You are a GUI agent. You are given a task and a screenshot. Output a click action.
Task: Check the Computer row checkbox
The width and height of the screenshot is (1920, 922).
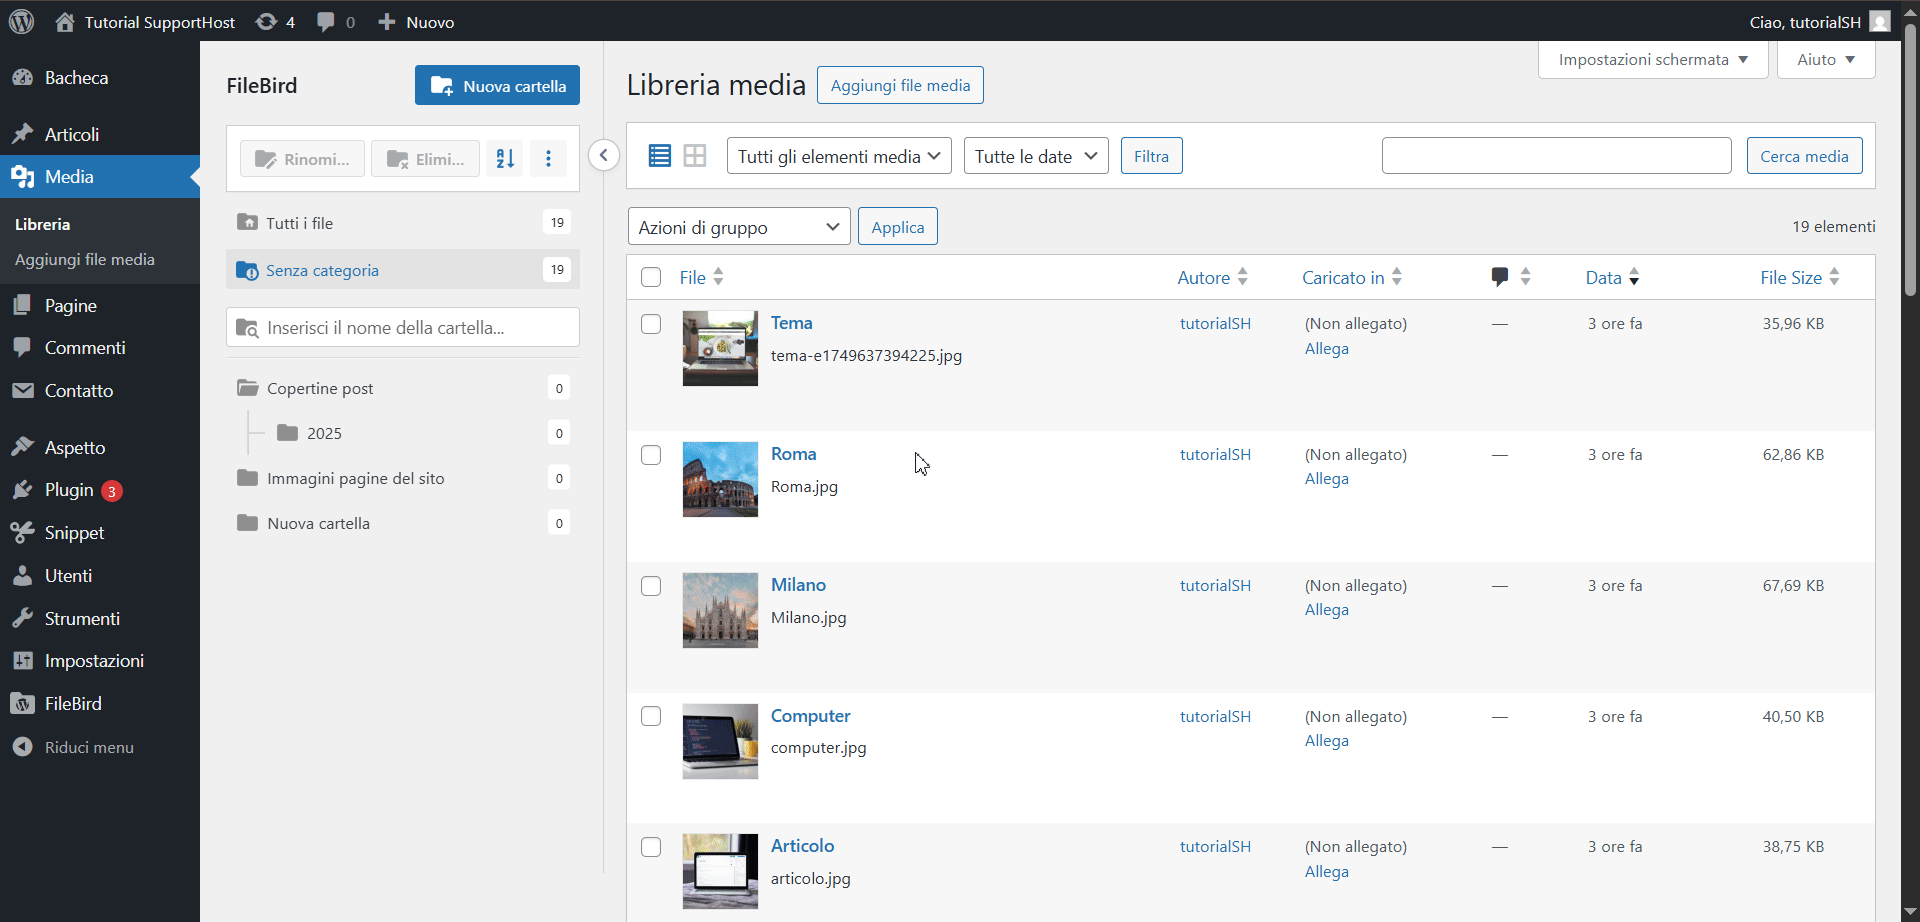[651, 716]
